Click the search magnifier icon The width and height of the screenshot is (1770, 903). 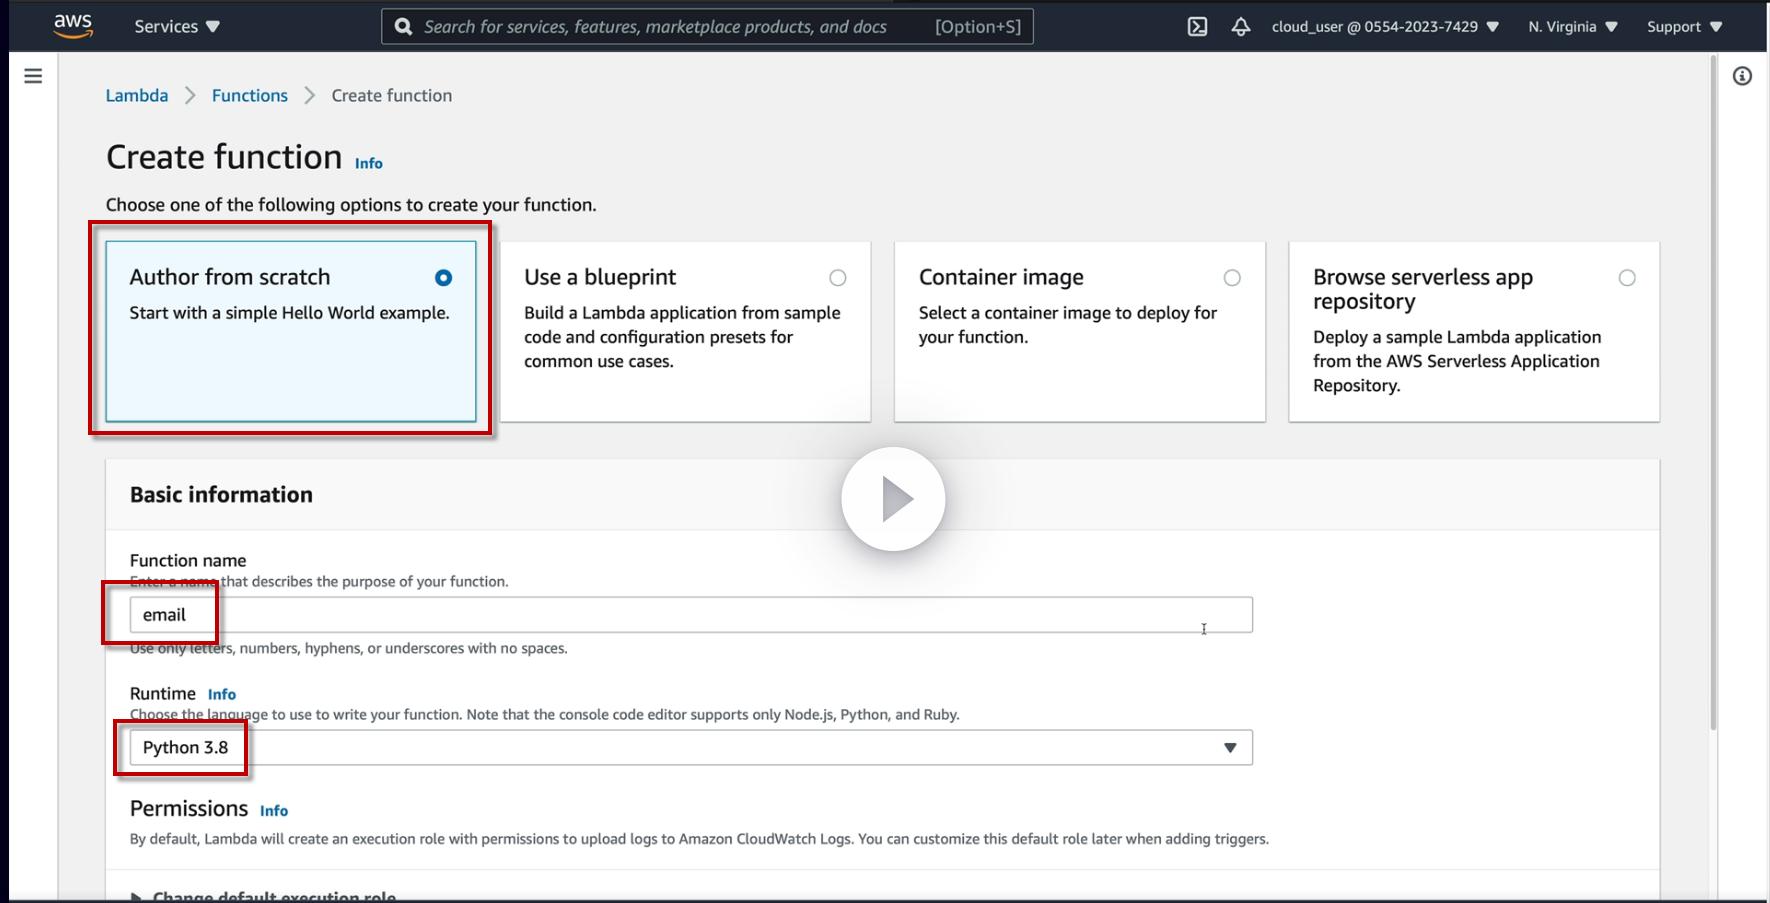click(404, 27)
